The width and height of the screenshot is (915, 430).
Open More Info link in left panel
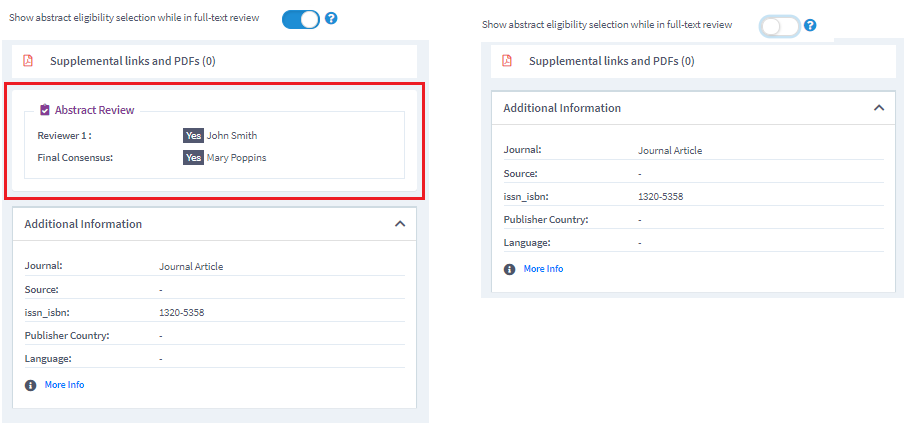(x=64, y=385)
